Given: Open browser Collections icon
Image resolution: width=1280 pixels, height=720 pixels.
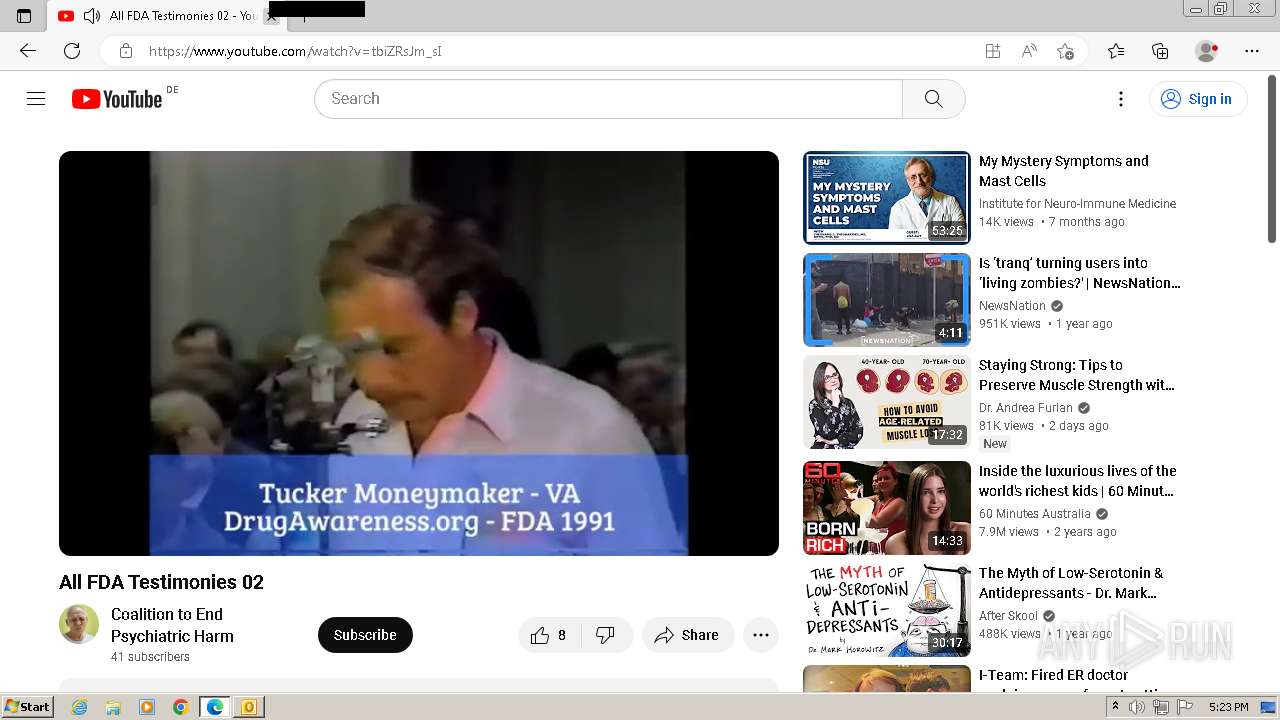Looking at the screenshot, I should pyautogui.click(x=1160, y=51).
